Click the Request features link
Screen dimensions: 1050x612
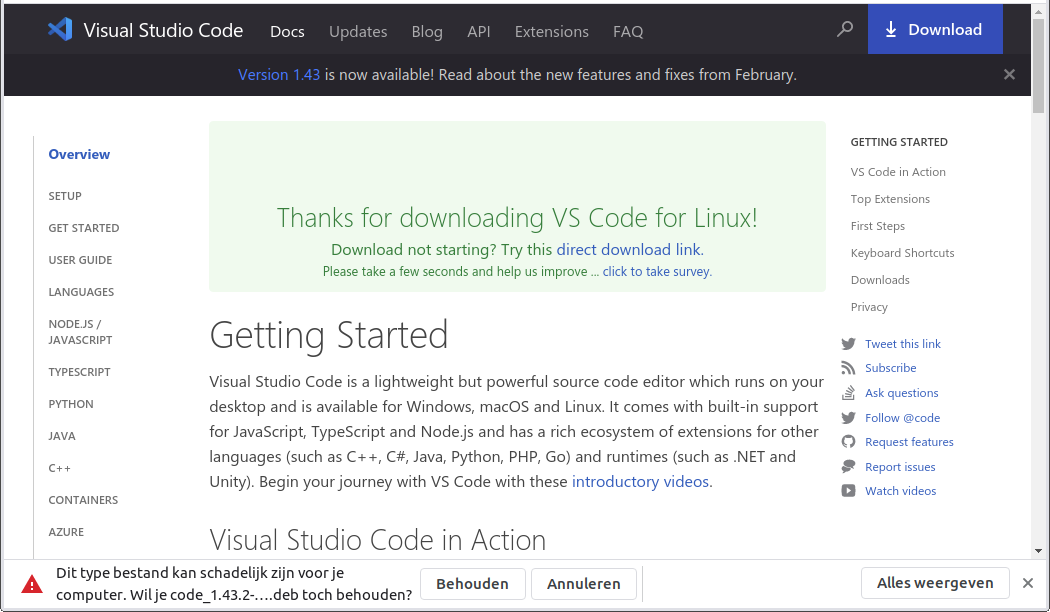click(909, 442)
